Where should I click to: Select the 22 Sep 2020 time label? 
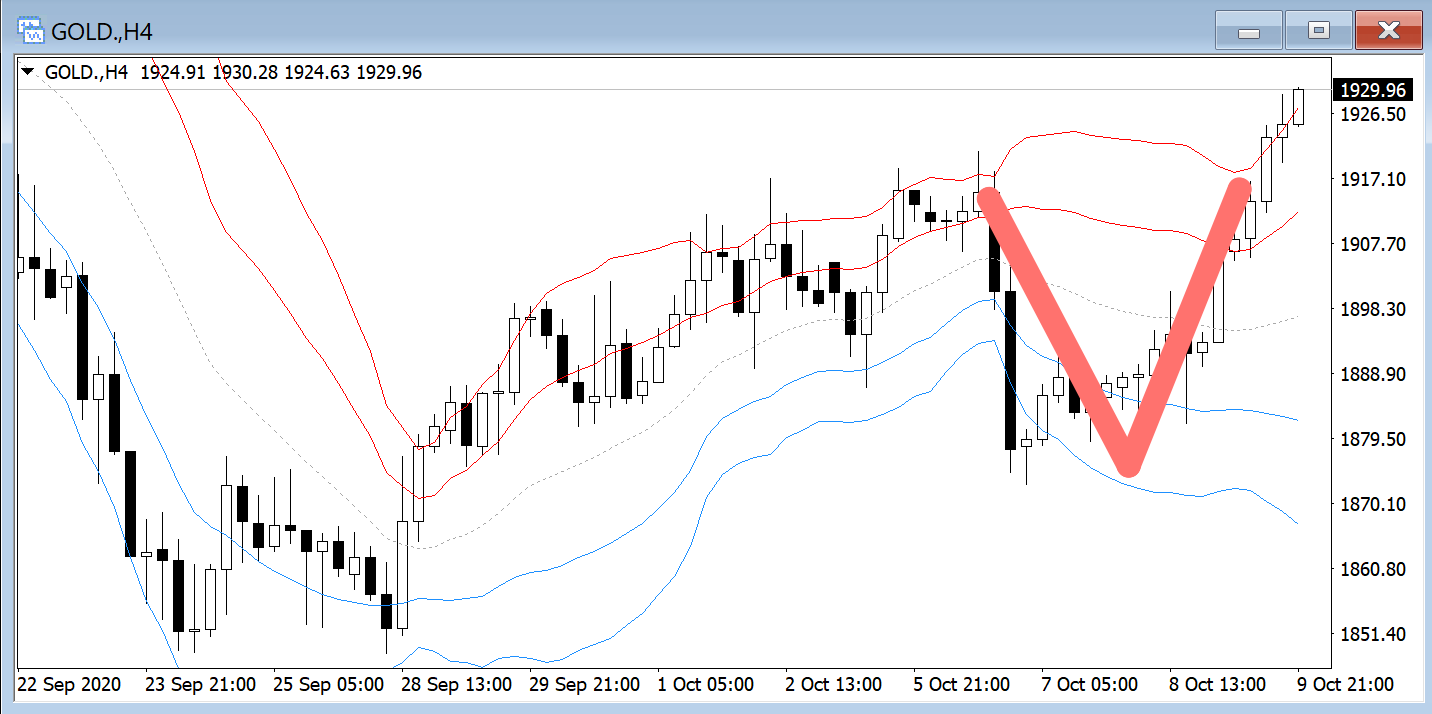pos(69,685)
